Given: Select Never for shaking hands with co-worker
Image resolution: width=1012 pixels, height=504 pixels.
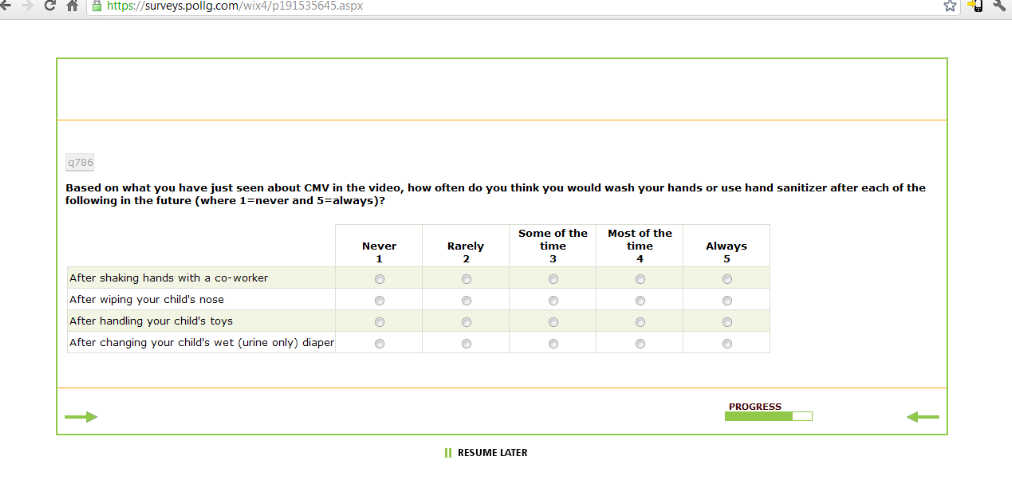Looking at the screenshot, I should click(x=380, y=279).
